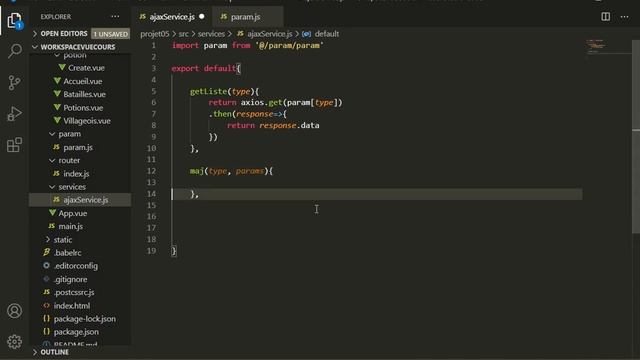The height and width of the screenshot is (360, 640).
Task: Click the JS icon beside main.js
Action: (51, 226)
